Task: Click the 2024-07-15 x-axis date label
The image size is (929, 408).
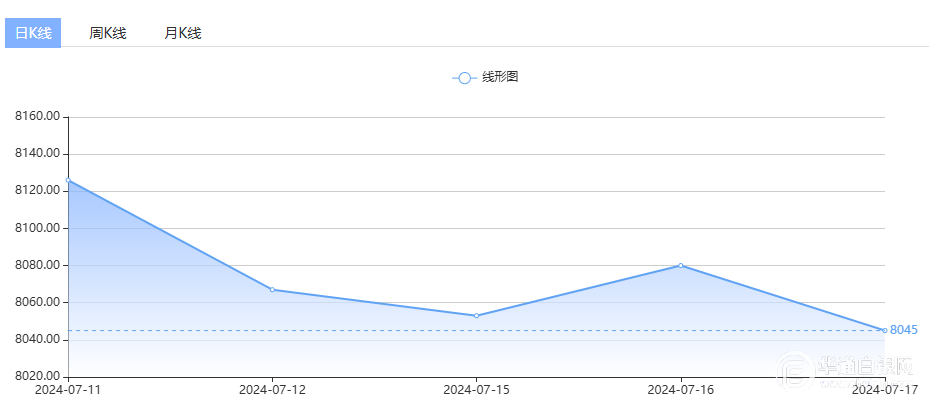Action: coord(476,390)
